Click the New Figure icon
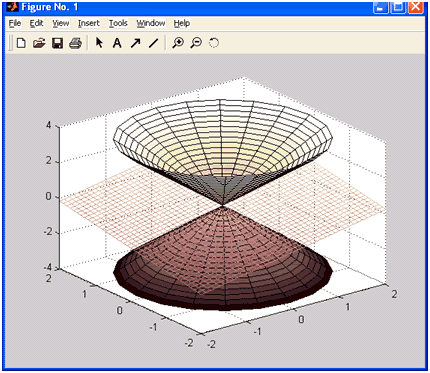The width and height of the screenshot is (430, 373). point(21,43)
